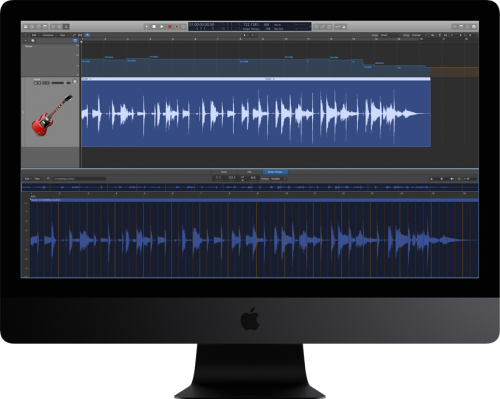Open List Editors from right control bar

[x=454, y=27]
